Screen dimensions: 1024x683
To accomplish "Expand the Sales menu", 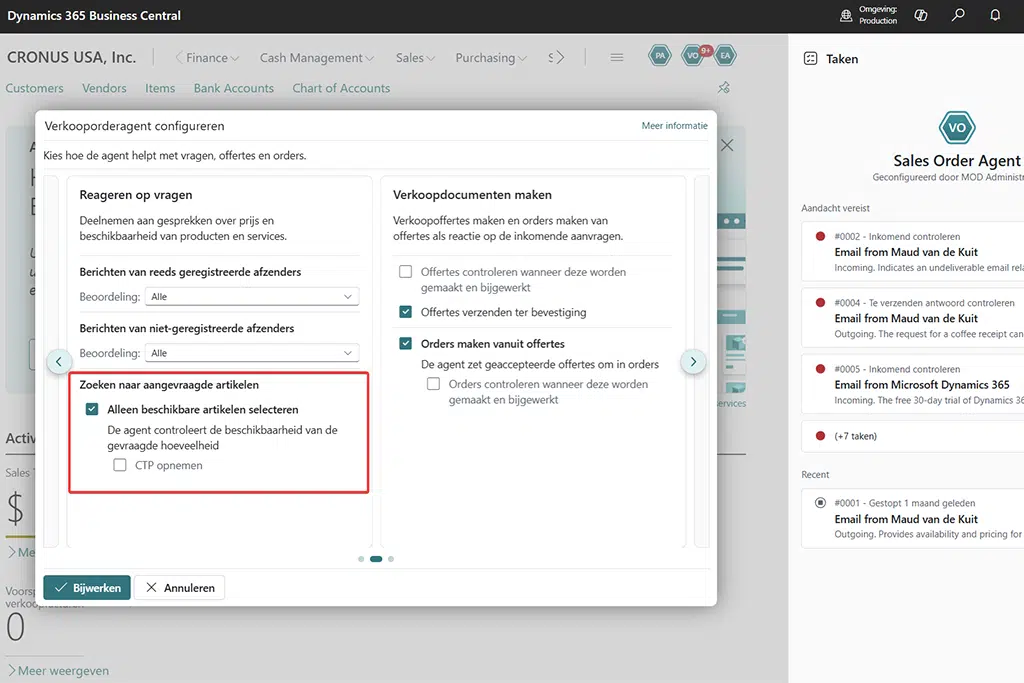I will click(x=415, y=57).
